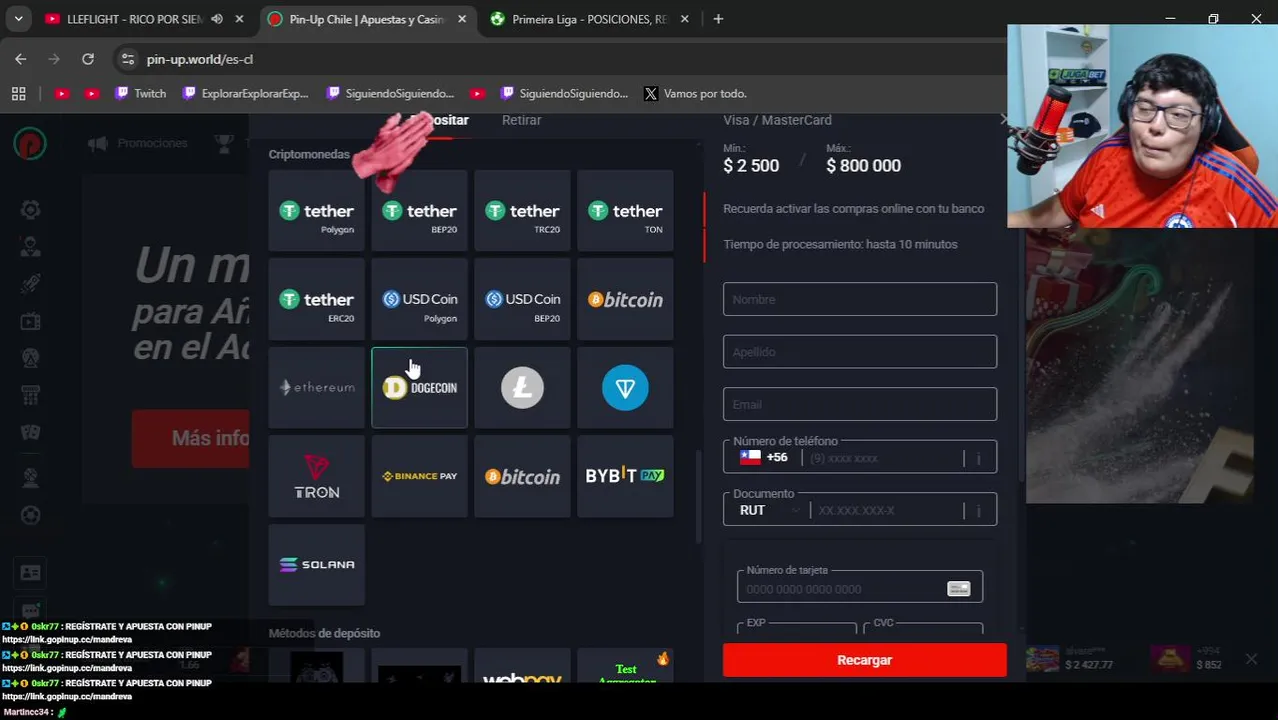Close the Primeira Liga browser tab

coord(683,19)
